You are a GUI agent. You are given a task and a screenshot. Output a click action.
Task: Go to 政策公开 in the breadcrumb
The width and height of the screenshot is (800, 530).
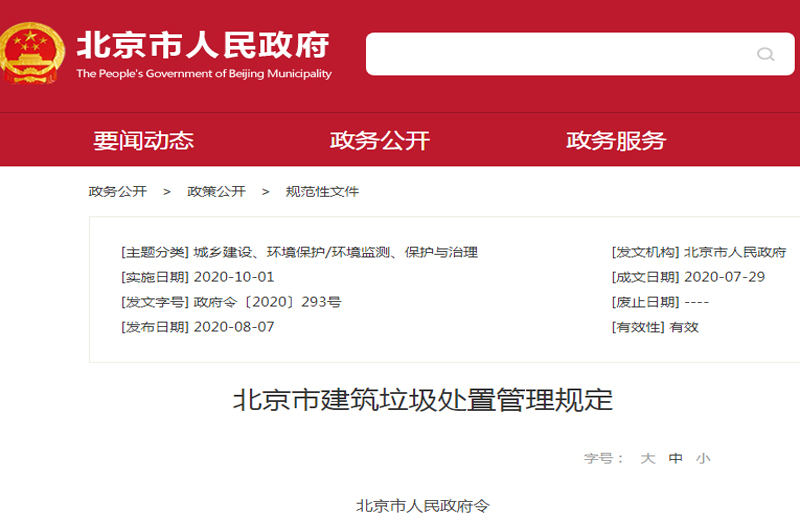pyautogui.click(x=216, y=191)
